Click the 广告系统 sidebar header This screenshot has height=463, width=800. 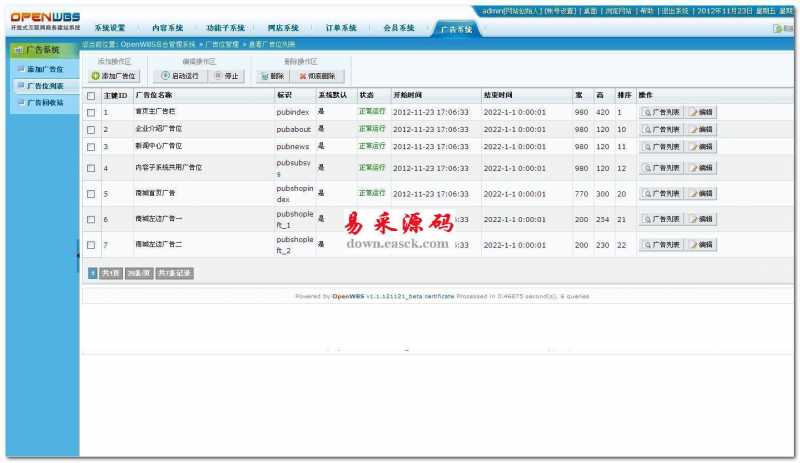[44, 50]
